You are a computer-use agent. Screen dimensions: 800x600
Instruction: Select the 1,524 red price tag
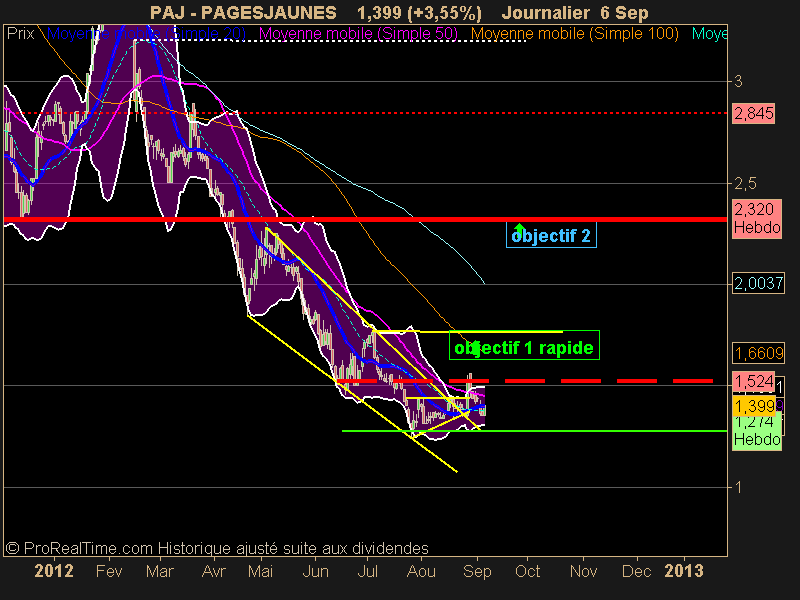pos(754,381)
